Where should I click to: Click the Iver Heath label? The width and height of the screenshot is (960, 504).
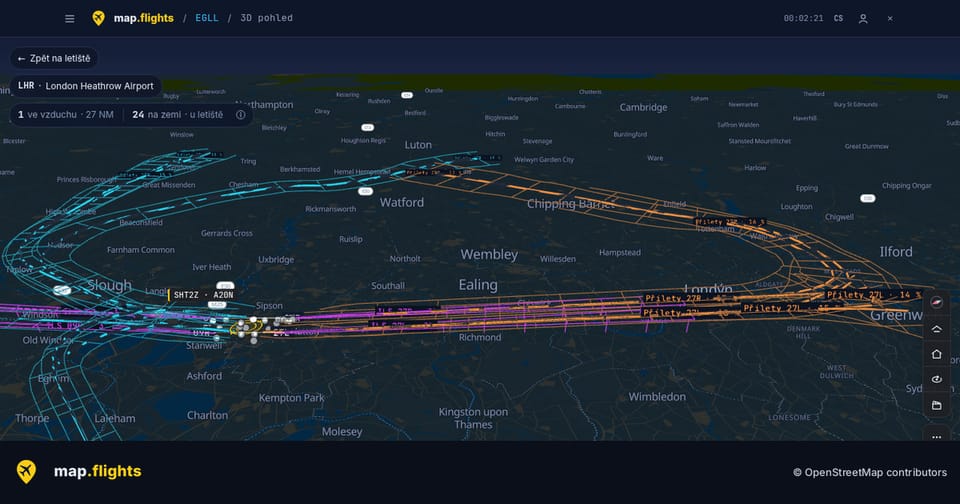[x=212, y=267]
